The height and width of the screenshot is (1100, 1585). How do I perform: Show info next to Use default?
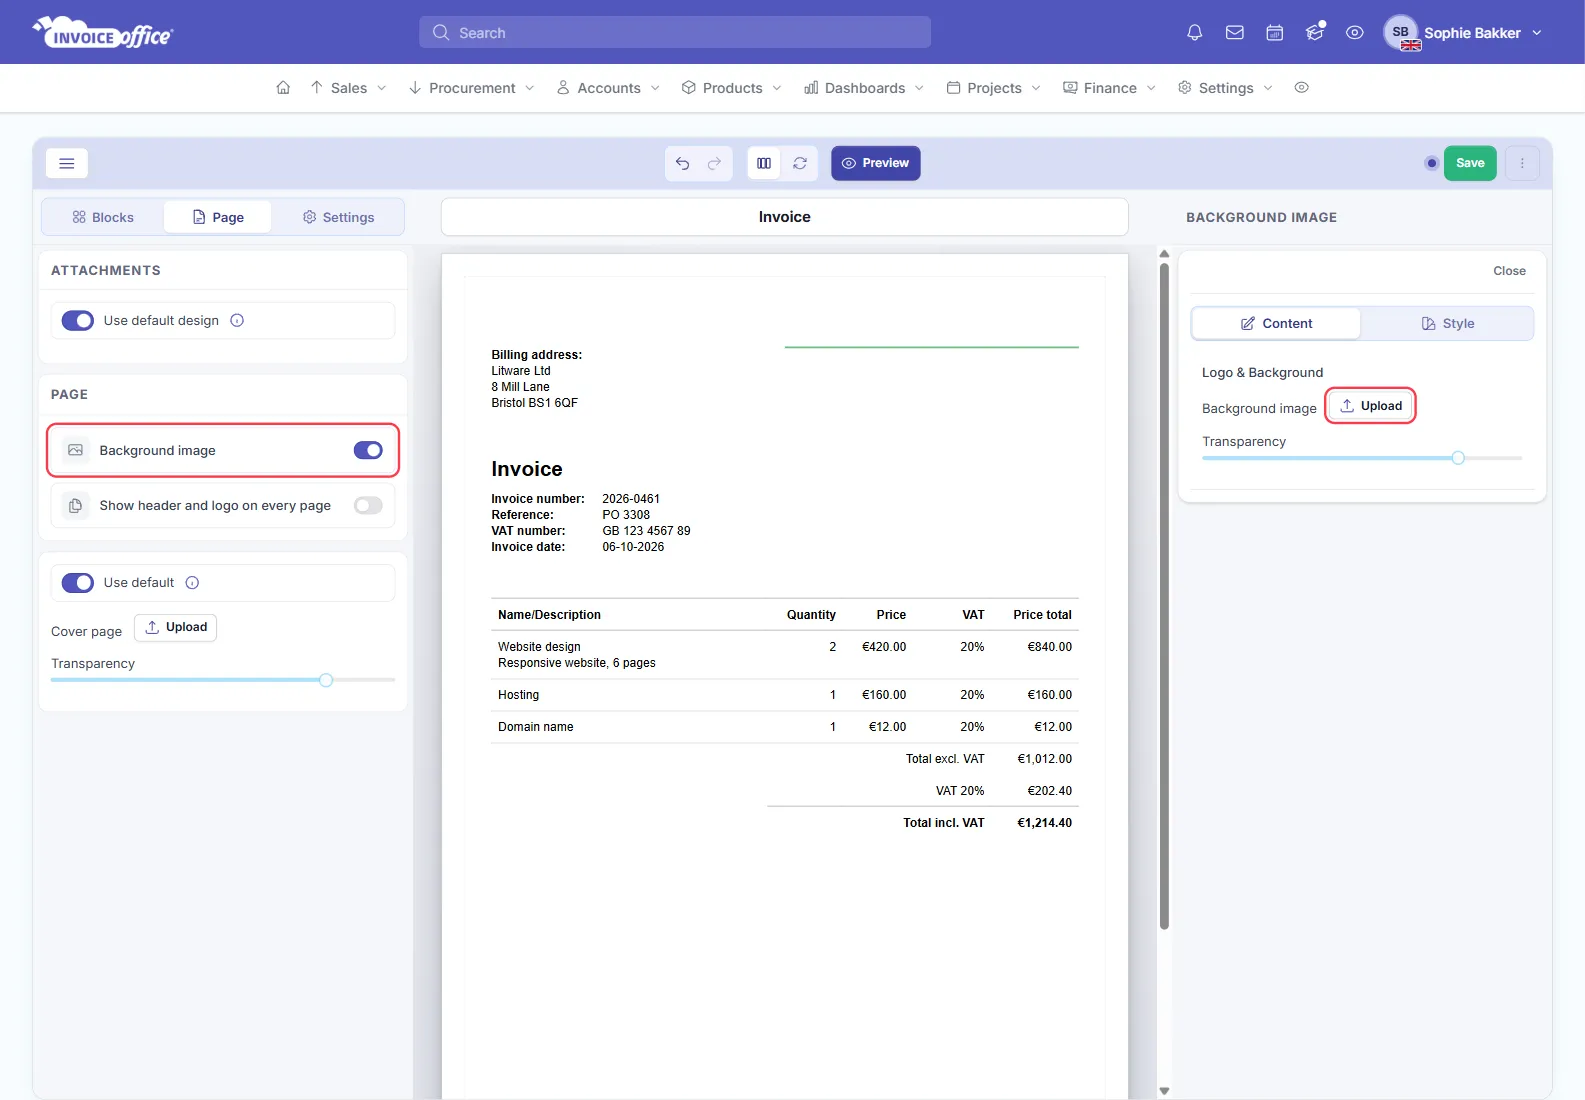tap(192, 583)
